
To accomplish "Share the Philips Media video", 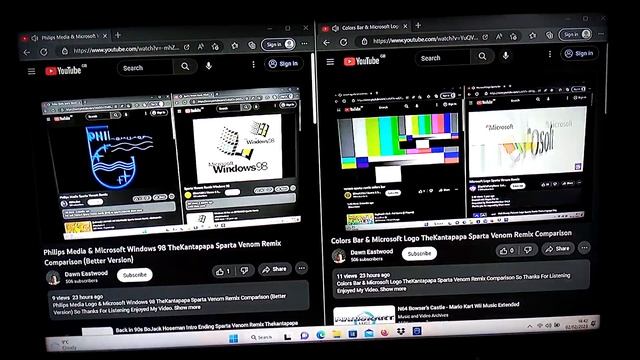I will [x=274, y=269].
